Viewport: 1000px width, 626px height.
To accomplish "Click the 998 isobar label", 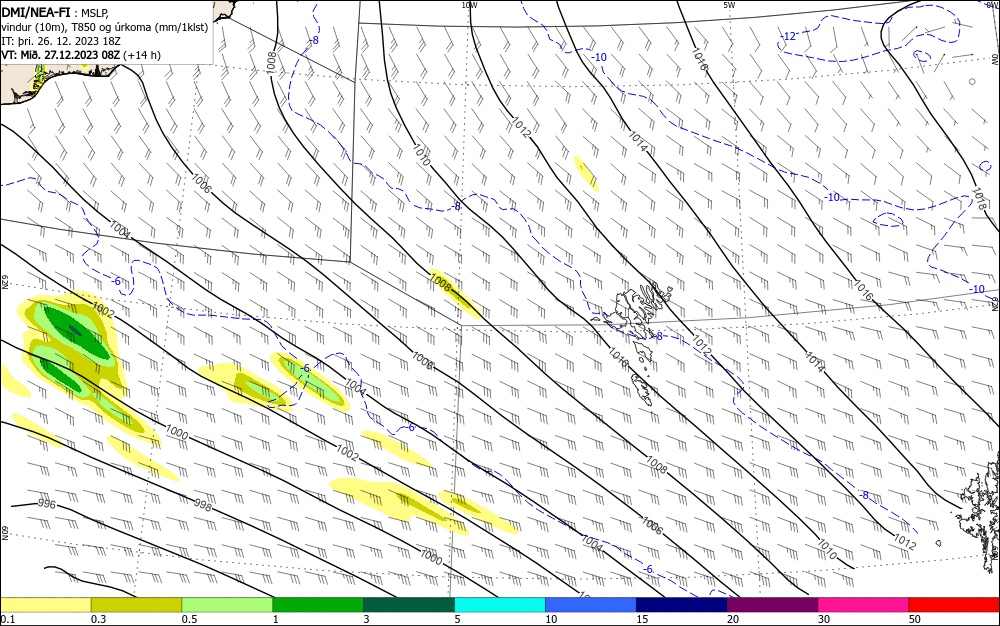I will (x=202, y=506).
